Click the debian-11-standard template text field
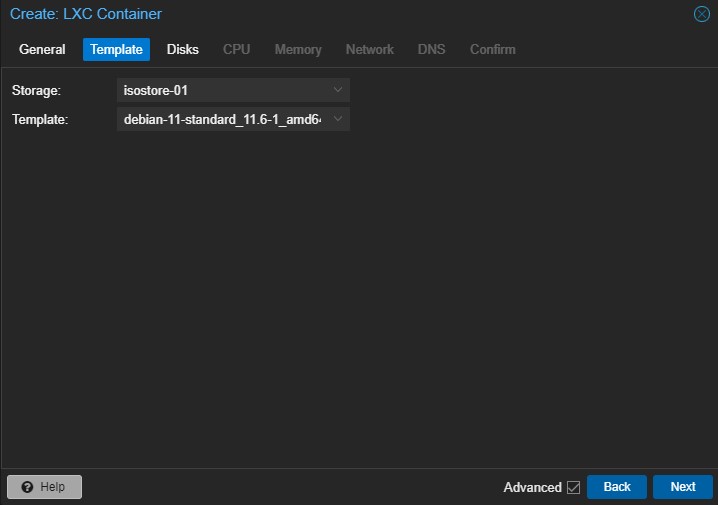This screenshot has width=718, height=505. click(x=220, y=120)
